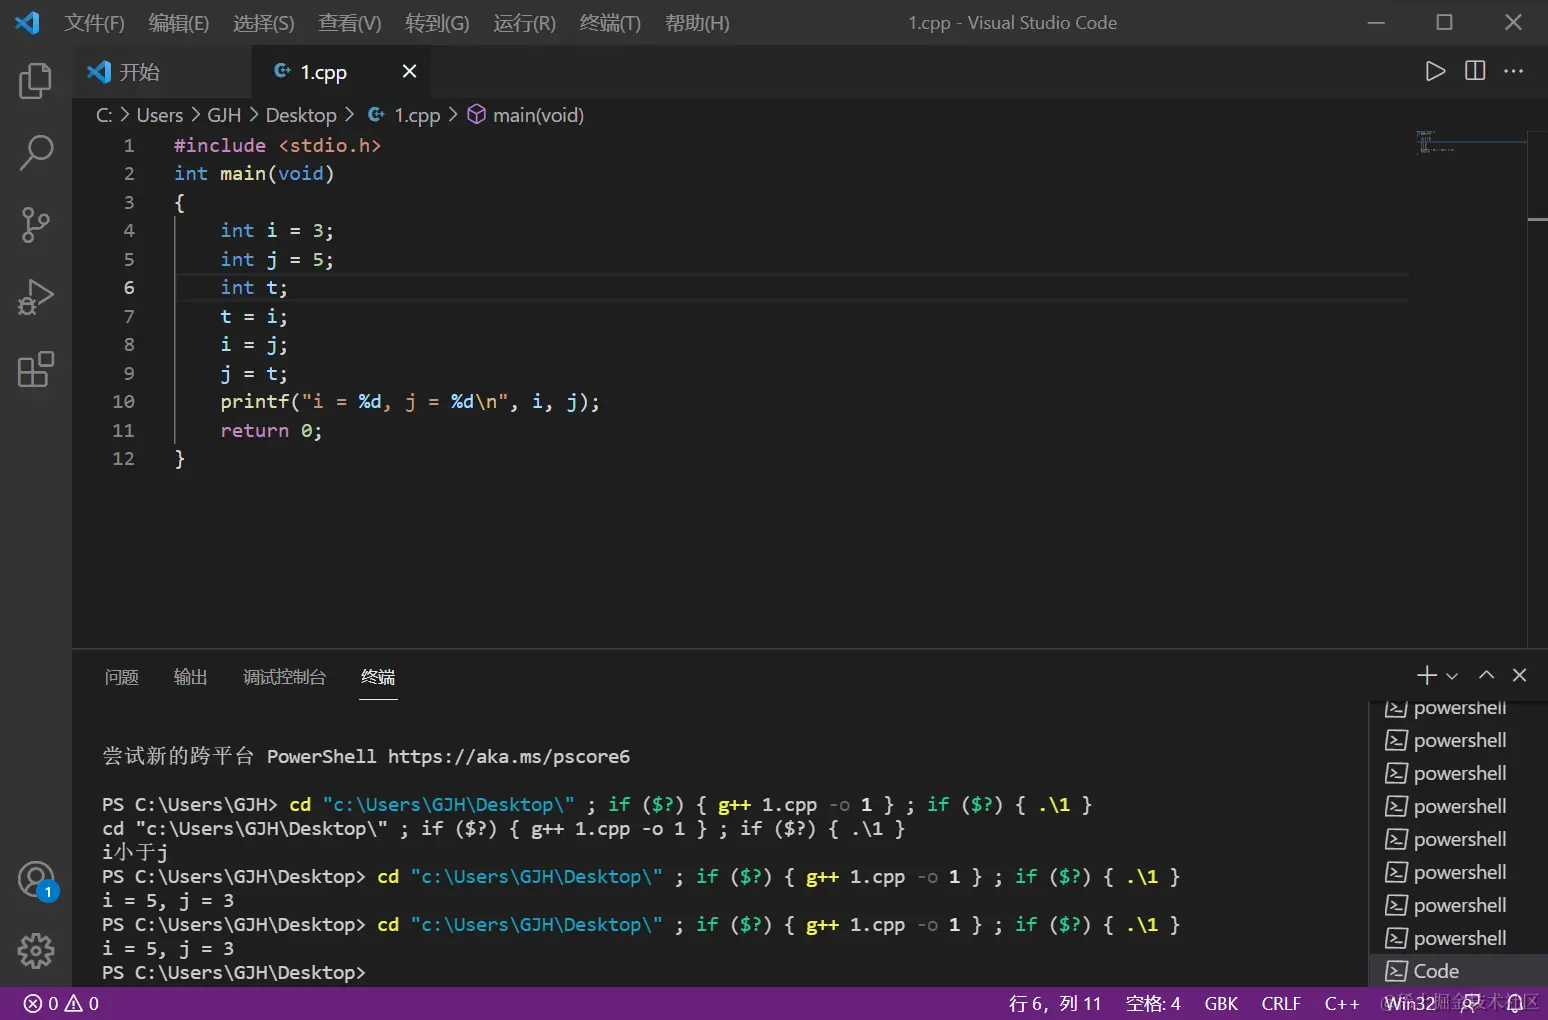Click the code minimap

point(1470,141)
